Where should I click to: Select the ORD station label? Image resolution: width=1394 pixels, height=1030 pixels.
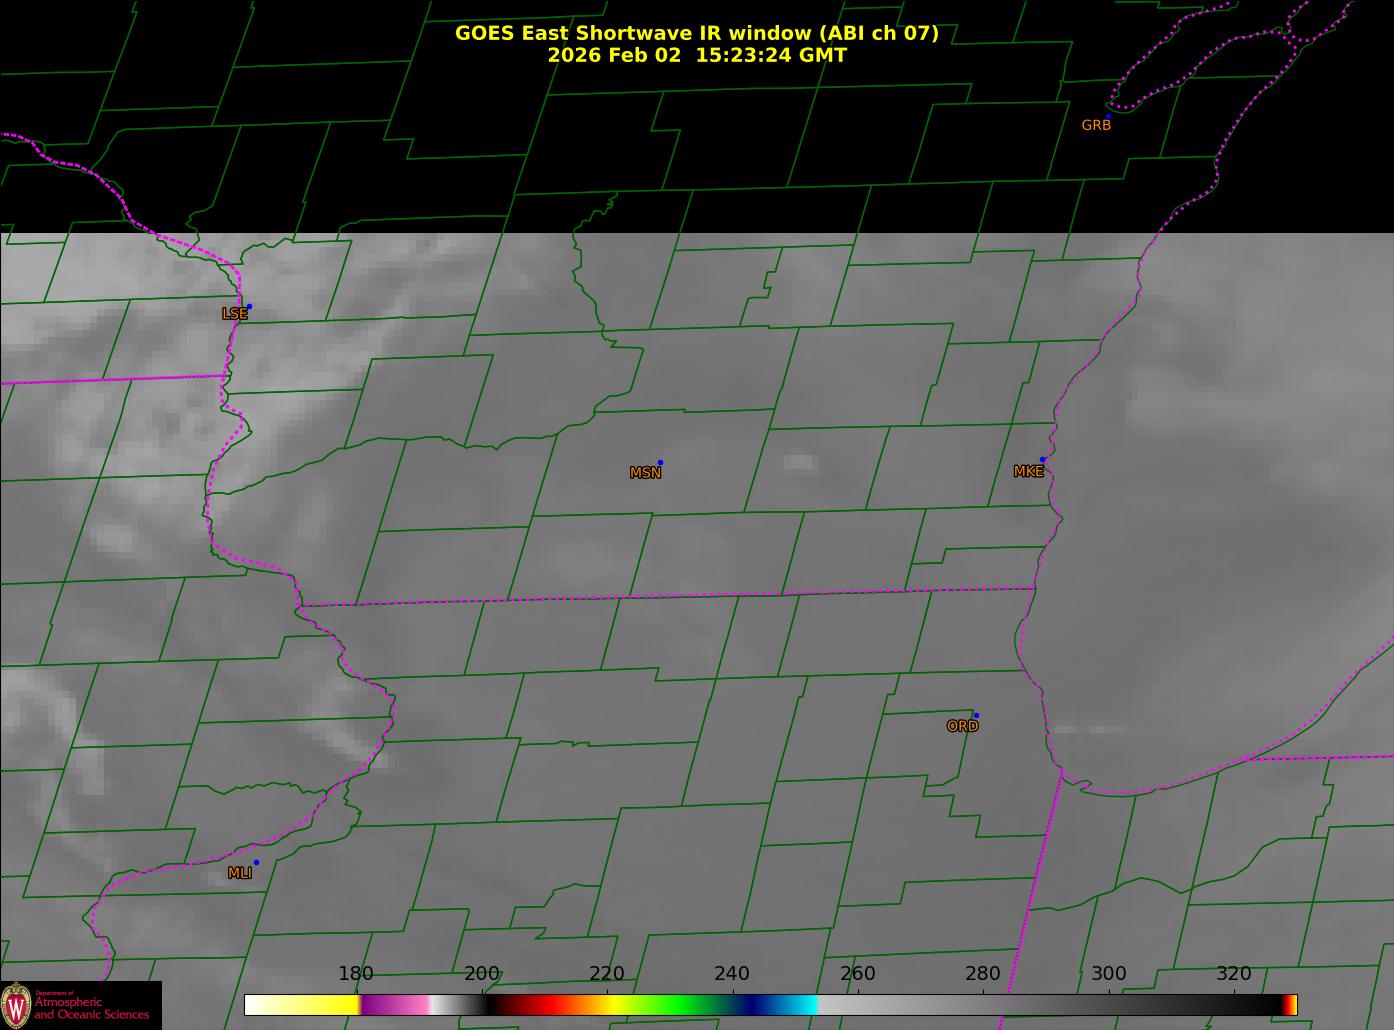point(962,726)
